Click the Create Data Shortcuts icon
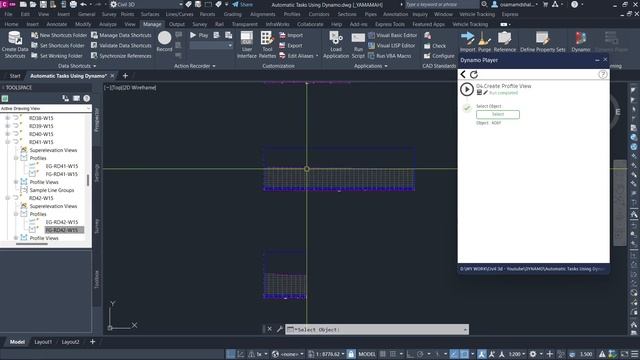The width and height of the screenshot is (640, 360). 15,45
